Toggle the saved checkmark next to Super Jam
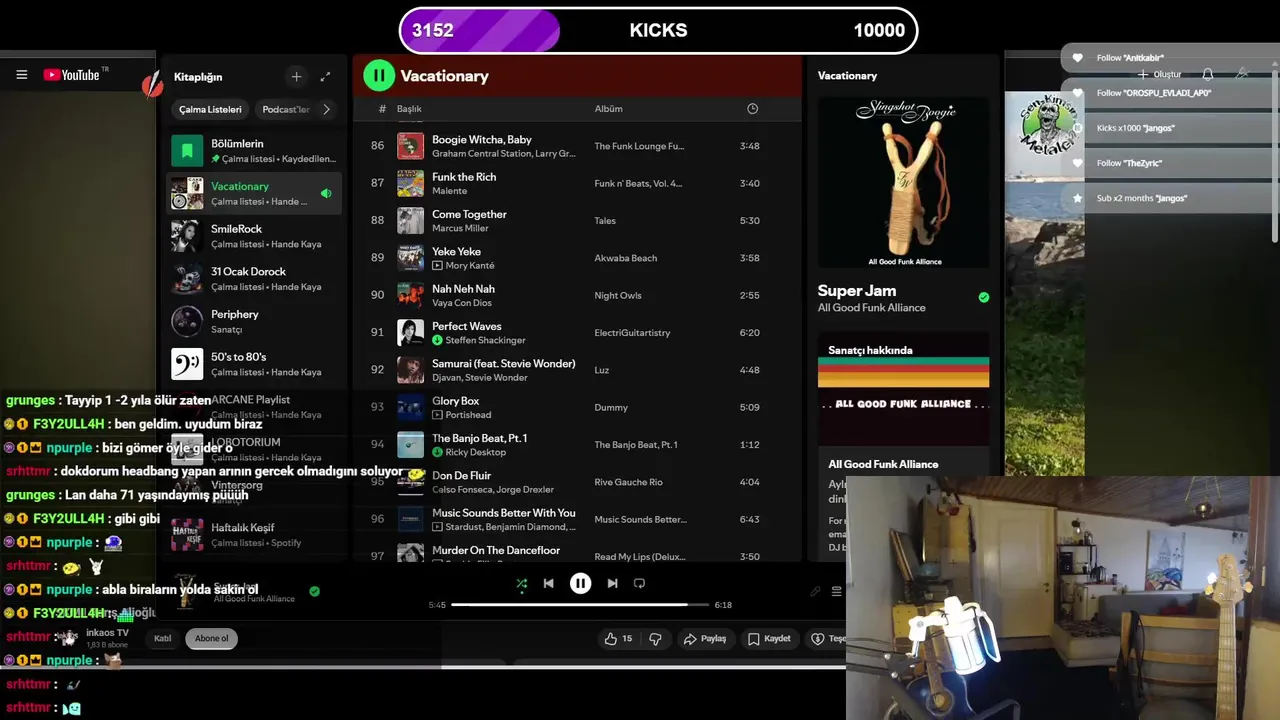 point(983,297)
